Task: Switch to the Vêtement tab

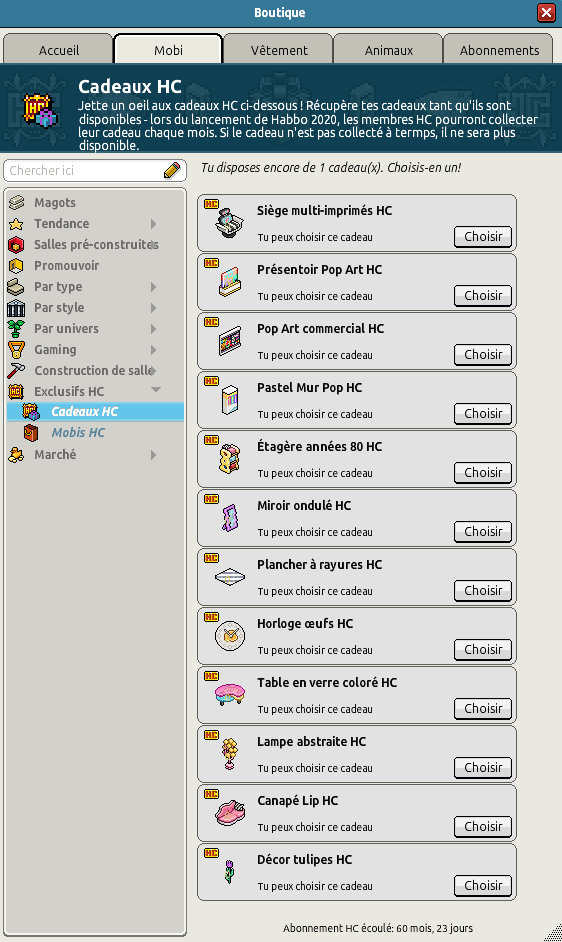Action: click(x=279, y=49)
